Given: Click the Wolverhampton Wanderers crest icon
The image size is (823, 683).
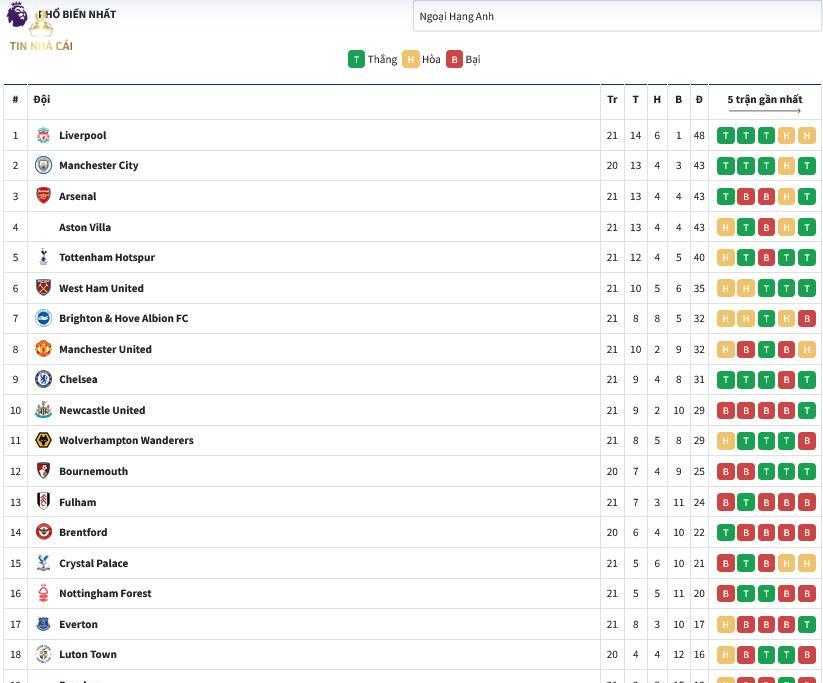Looking at the screenshot, I should tap(43, 440).
